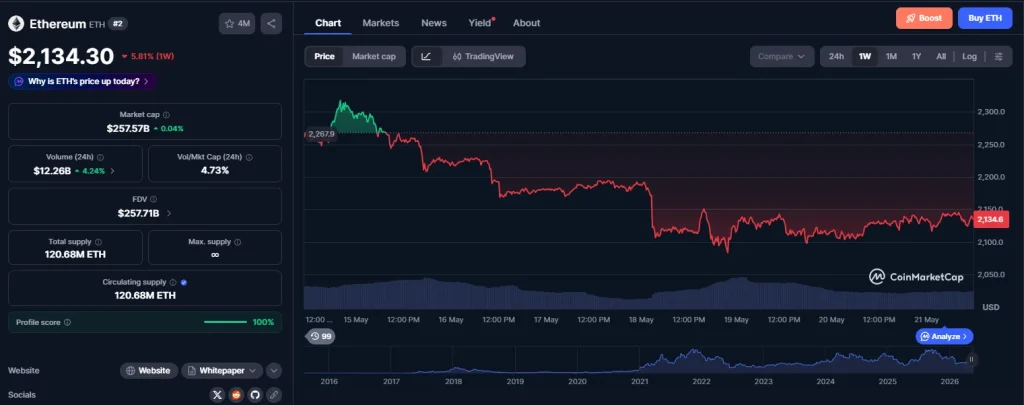Open the Website link button
Screen dimensions: 1024x405
pos(149,370)
